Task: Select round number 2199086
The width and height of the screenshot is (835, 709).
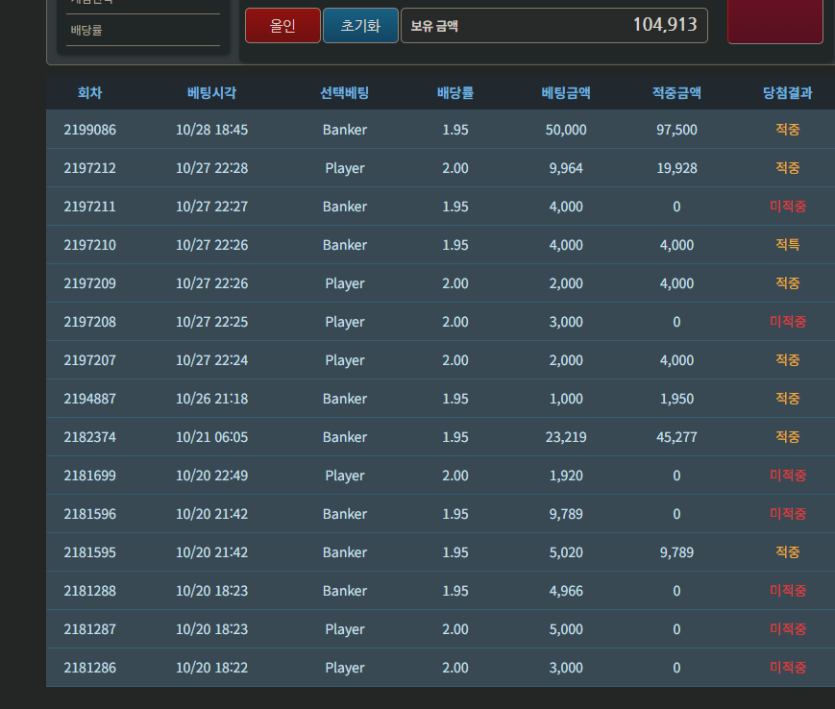Action: (89, 129)
